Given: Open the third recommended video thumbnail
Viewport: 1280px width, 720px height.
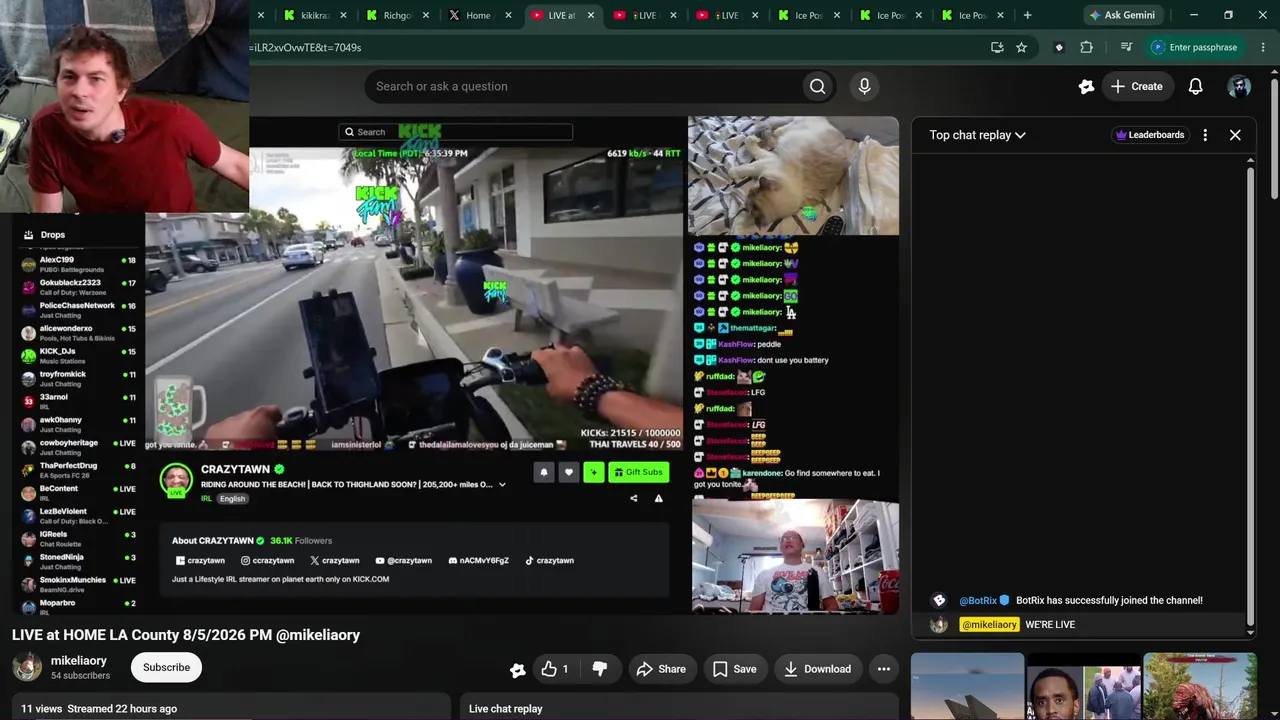Looking at the screenshot, I should pyautogui.click(x=1200, y=686).
